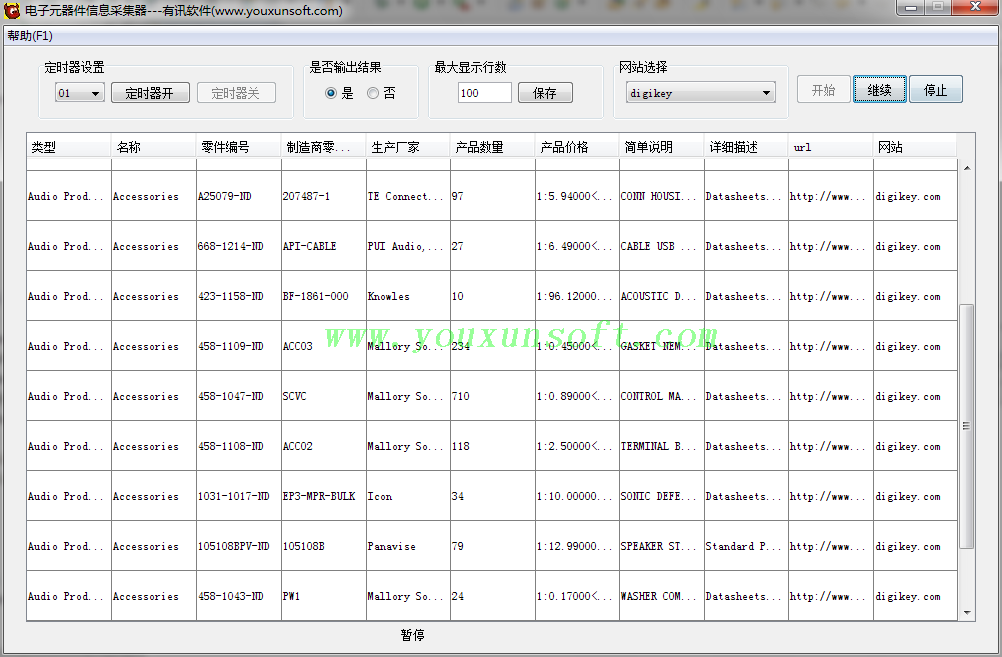Select the Knowles manufacturer cell

point(408,296)
